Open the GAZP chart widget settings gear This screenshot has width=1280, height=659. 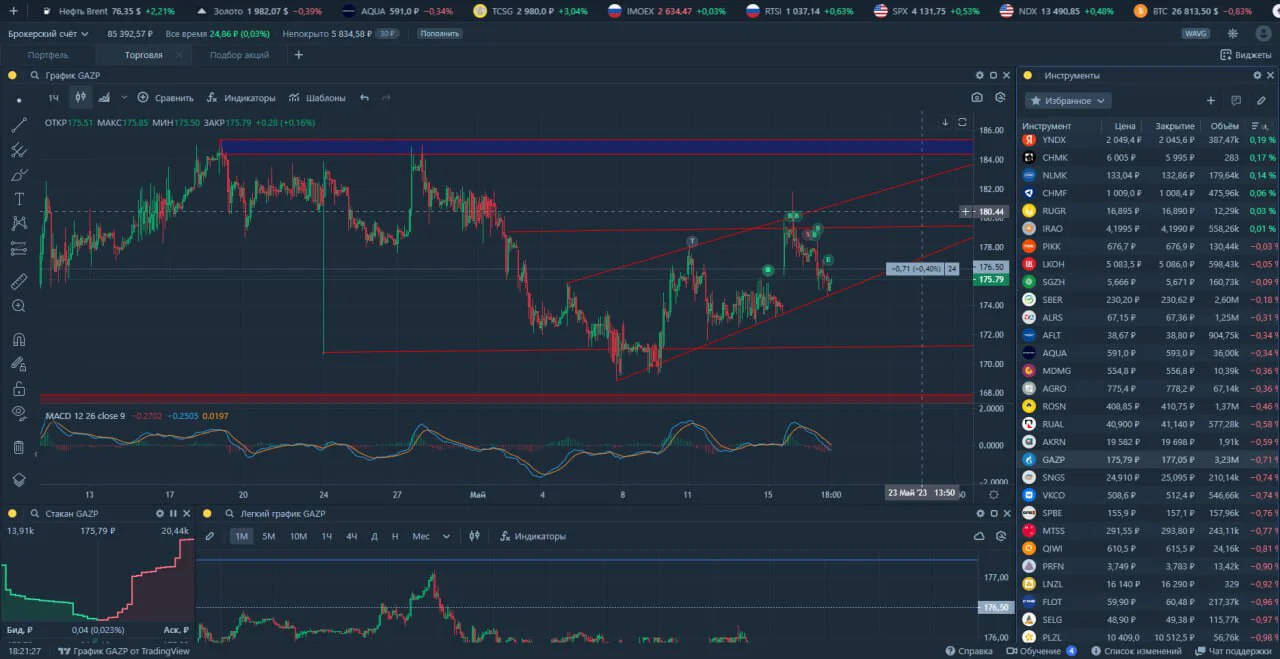click(x=980, y=75)
